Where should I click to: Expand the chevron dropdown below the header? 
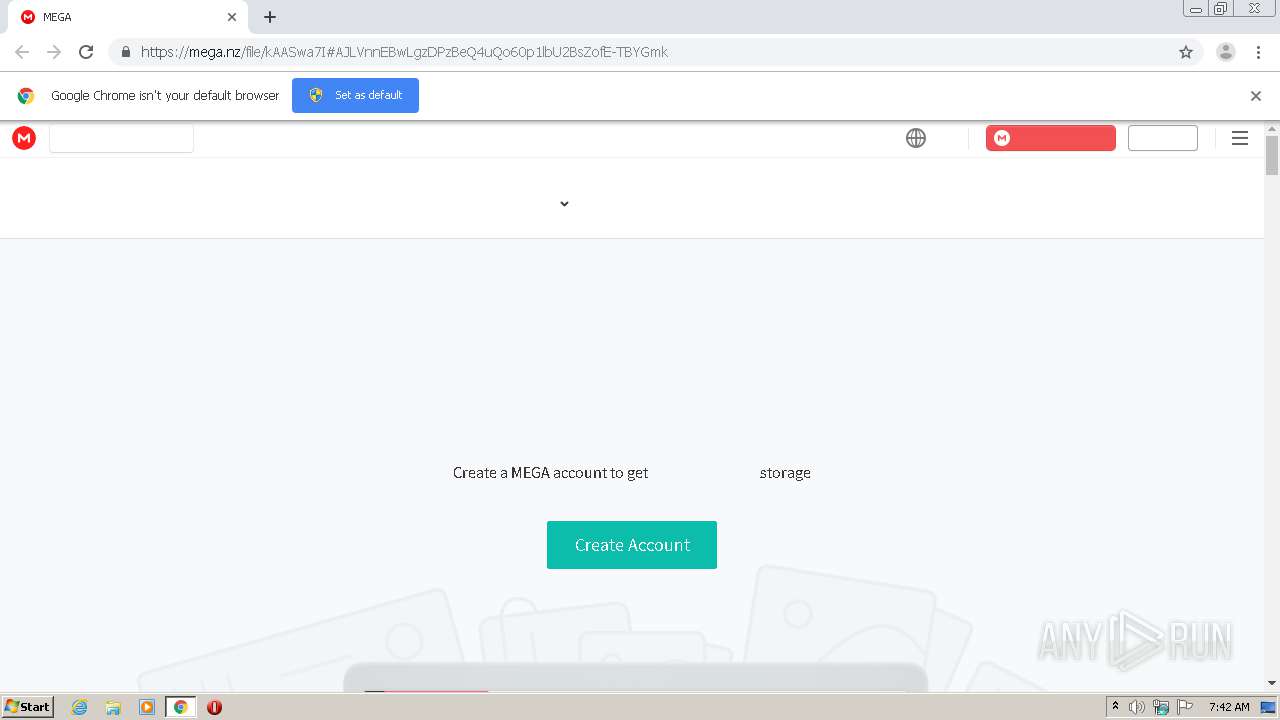pyautogui.click(x=564, y=204)
